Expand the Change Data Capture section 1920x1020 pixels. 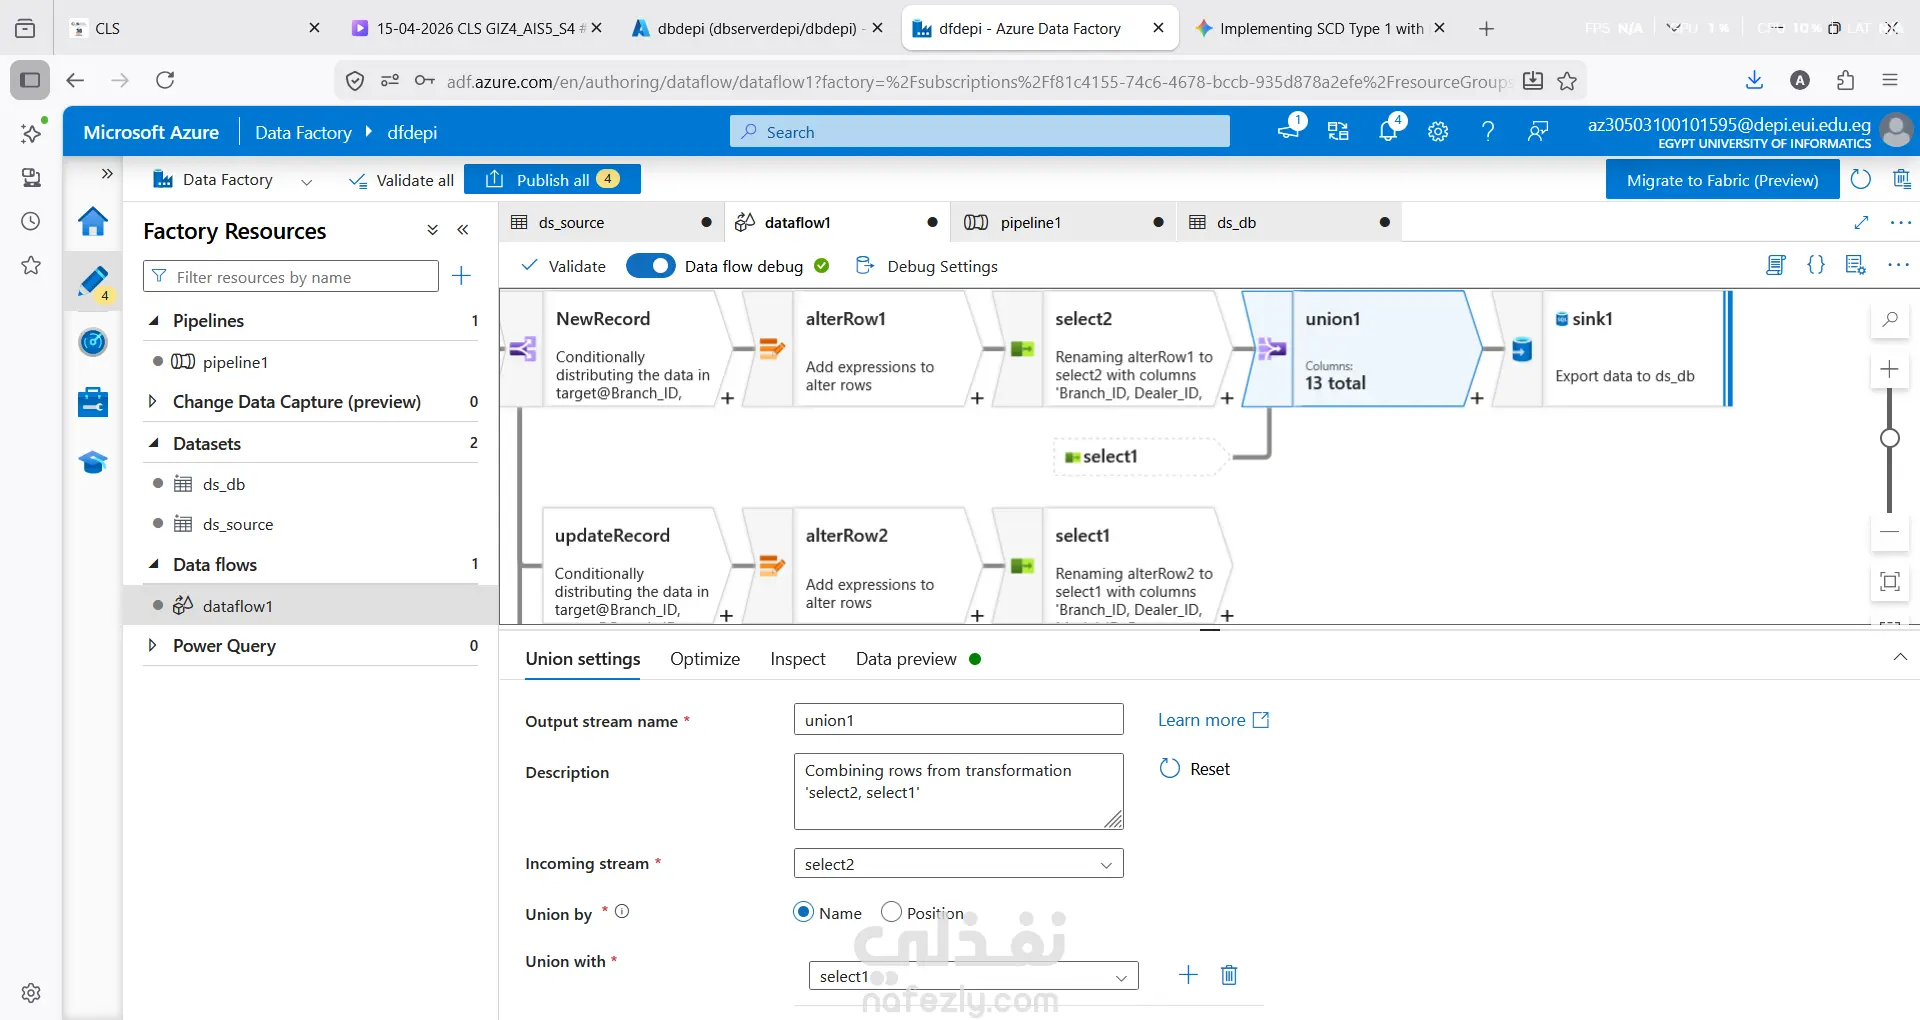coord(152,401)
